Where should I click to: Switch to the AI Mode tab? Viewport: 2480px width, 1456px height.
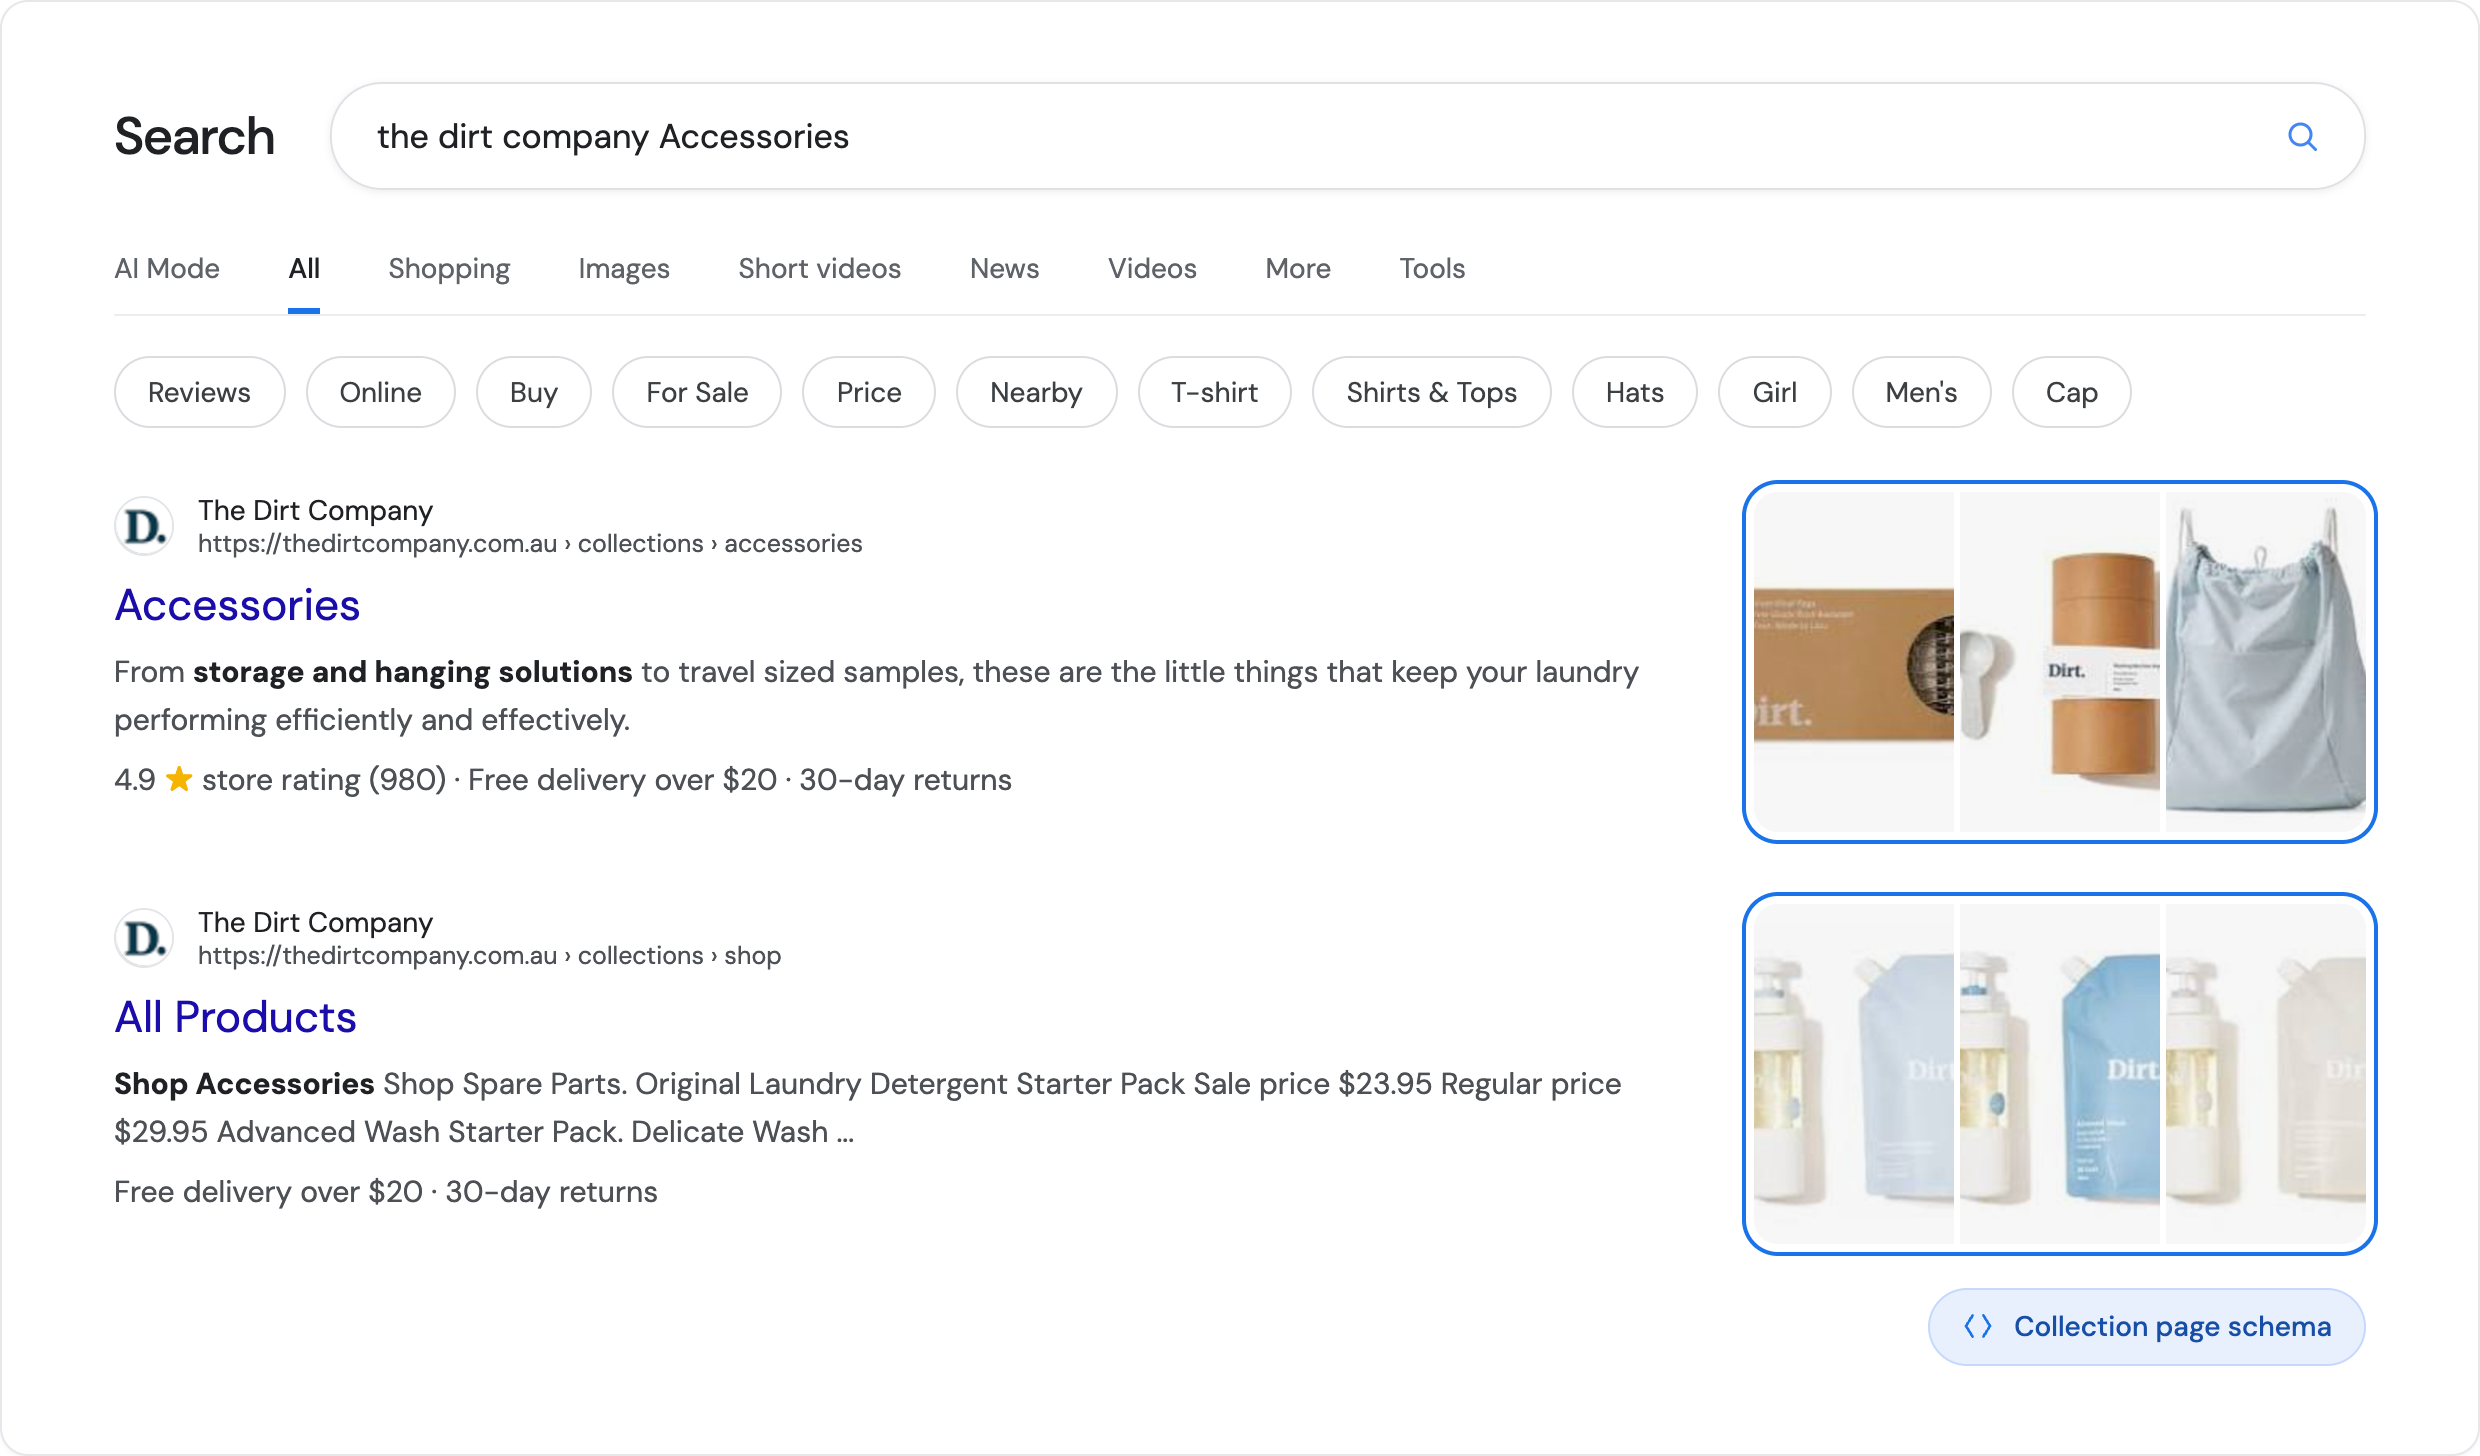[167, 268]
